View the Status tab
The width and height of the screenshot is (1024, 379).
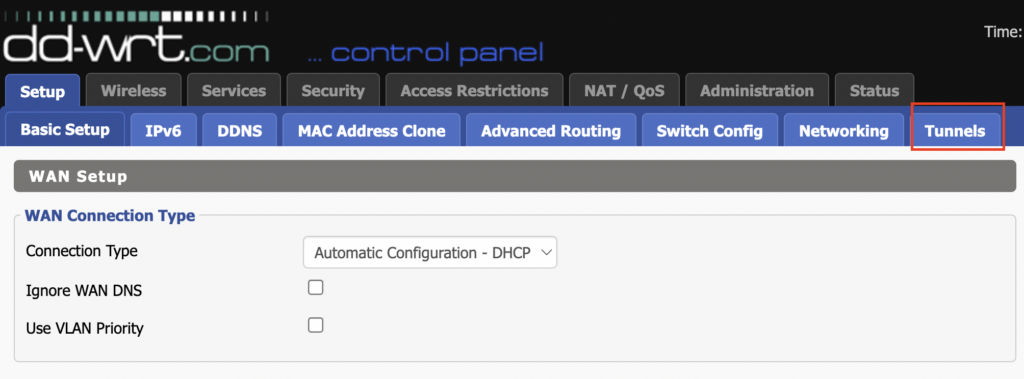(x=874, y=91)
